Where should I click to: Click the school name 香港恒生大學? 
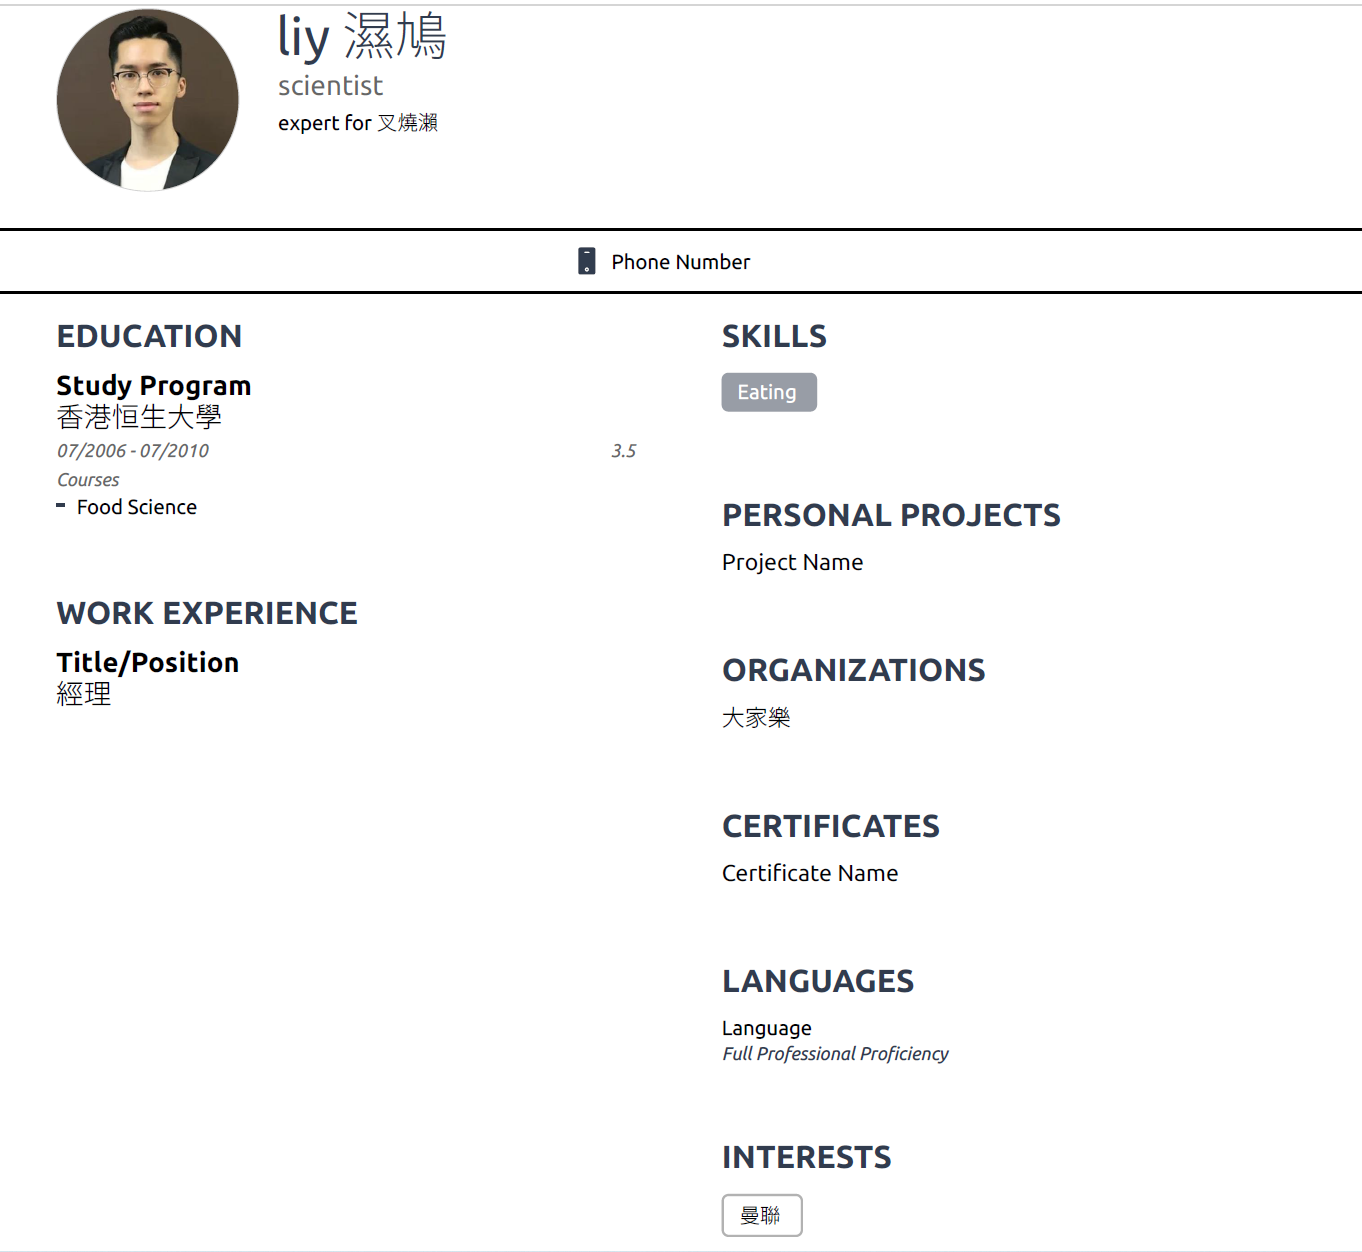point(139,416)
